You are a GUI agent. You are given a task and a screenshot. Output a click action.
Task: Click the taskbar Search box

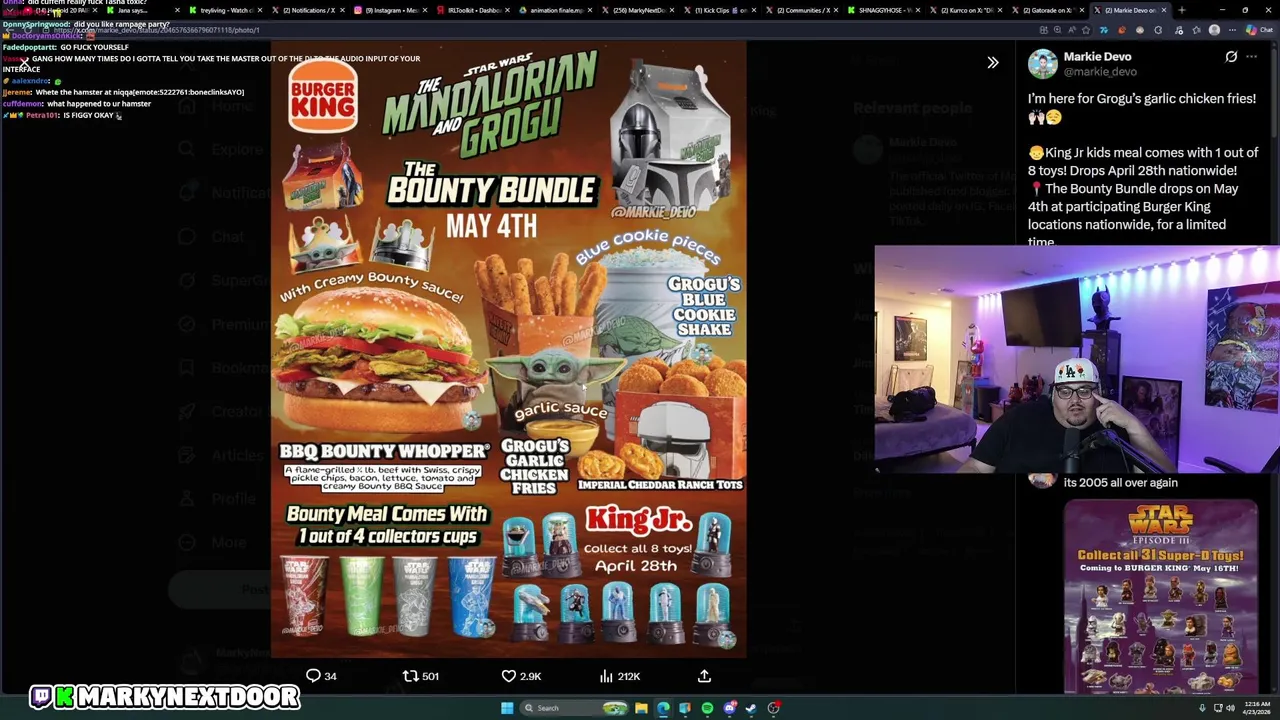coord(574,708)
